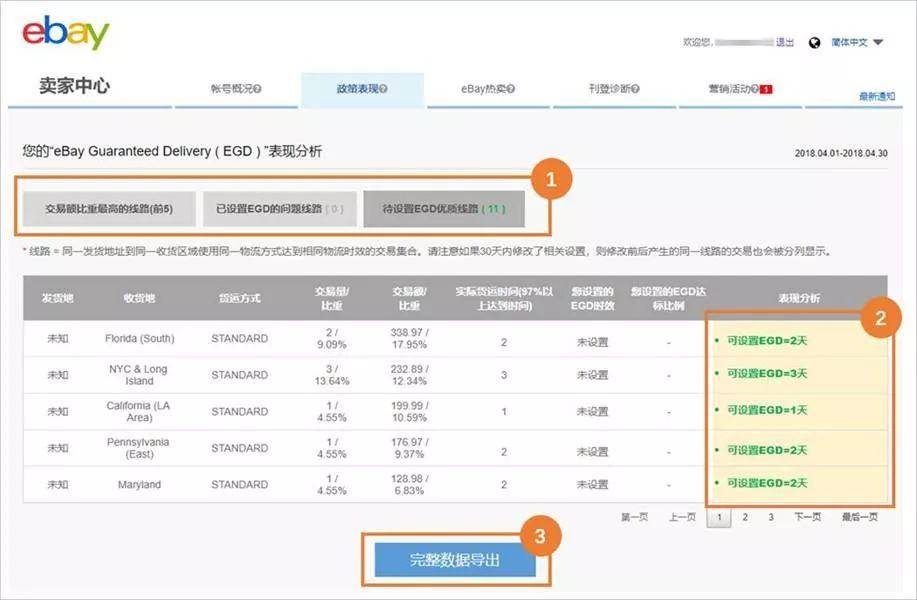Click the help icon beside 帐号概况
Image resolution: width=917 pixels, height=600 pixels.
pyautogui.click(x=257, y=89)
